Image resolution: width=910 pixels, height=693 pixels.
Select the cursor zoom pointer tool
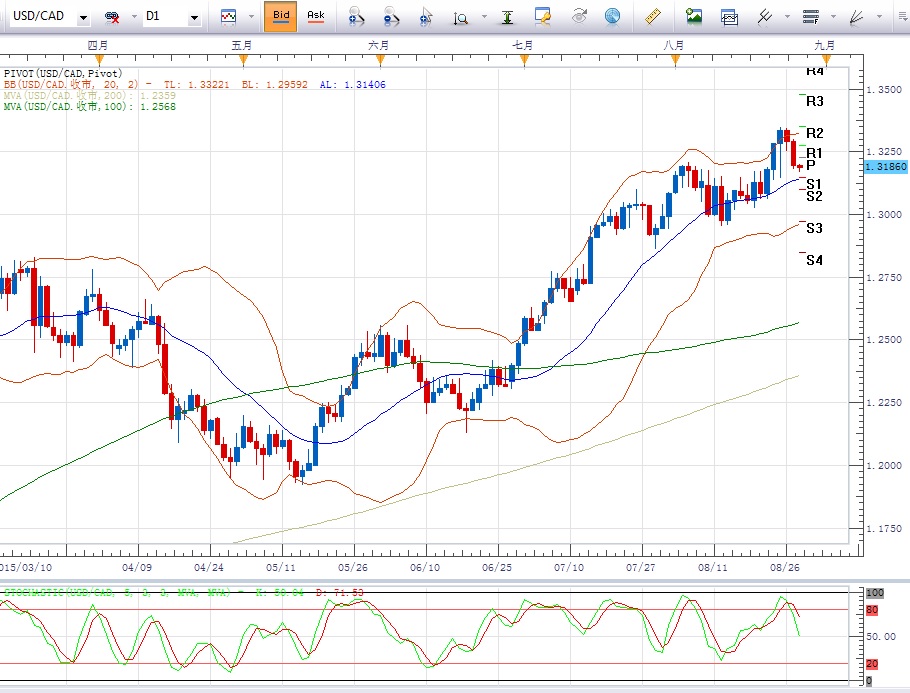coord(426,17)
